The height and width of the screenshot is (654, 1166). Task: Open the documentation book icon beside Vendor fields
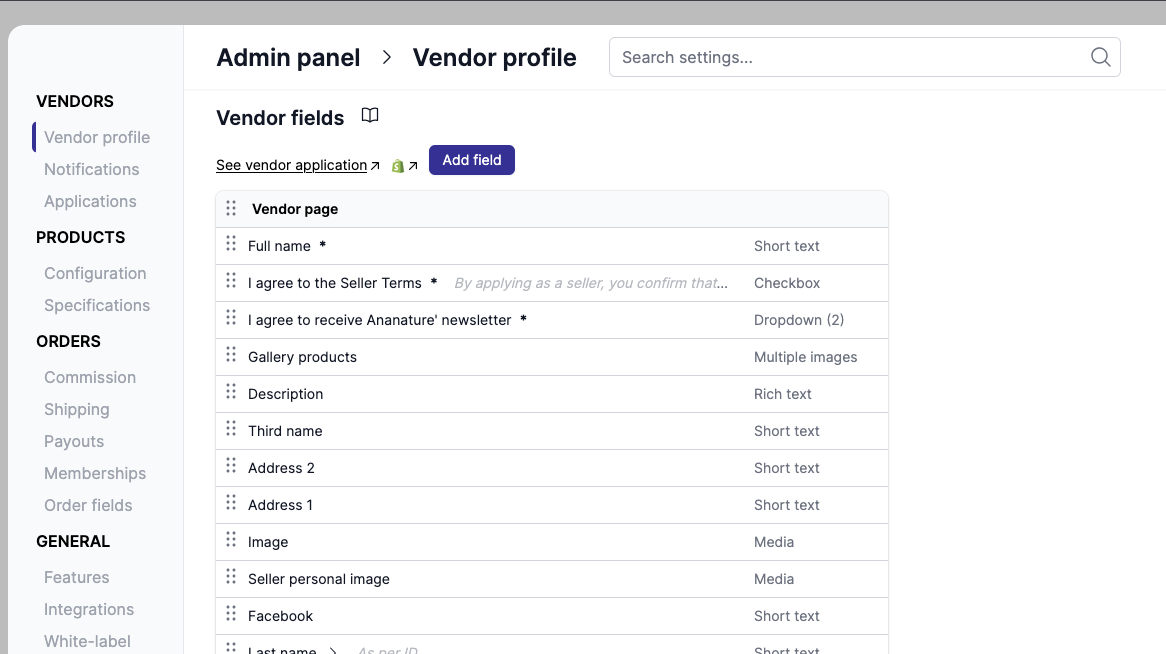370,116
